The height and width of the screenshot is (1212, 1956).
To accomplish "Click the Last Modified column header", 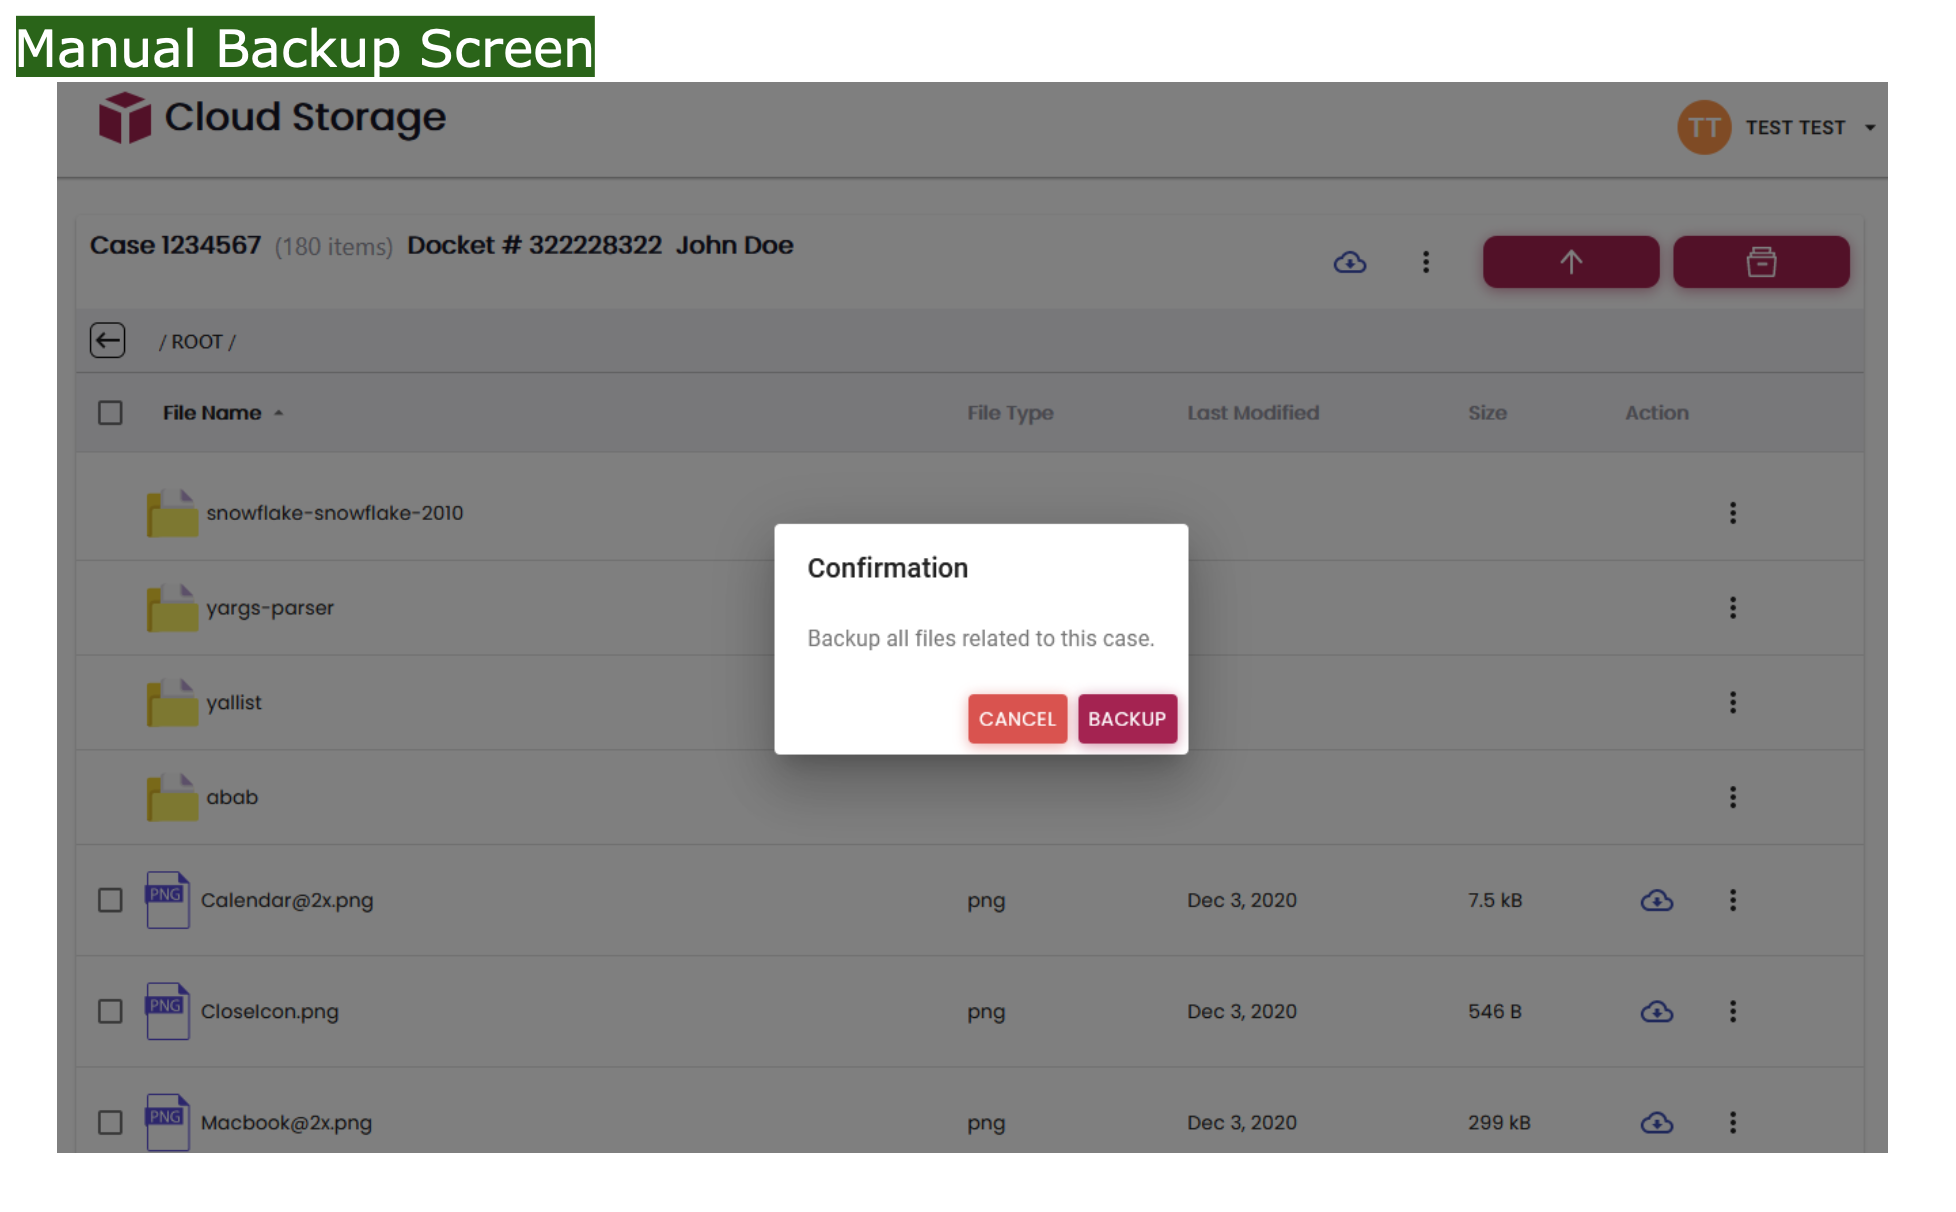I will 1253,413.
